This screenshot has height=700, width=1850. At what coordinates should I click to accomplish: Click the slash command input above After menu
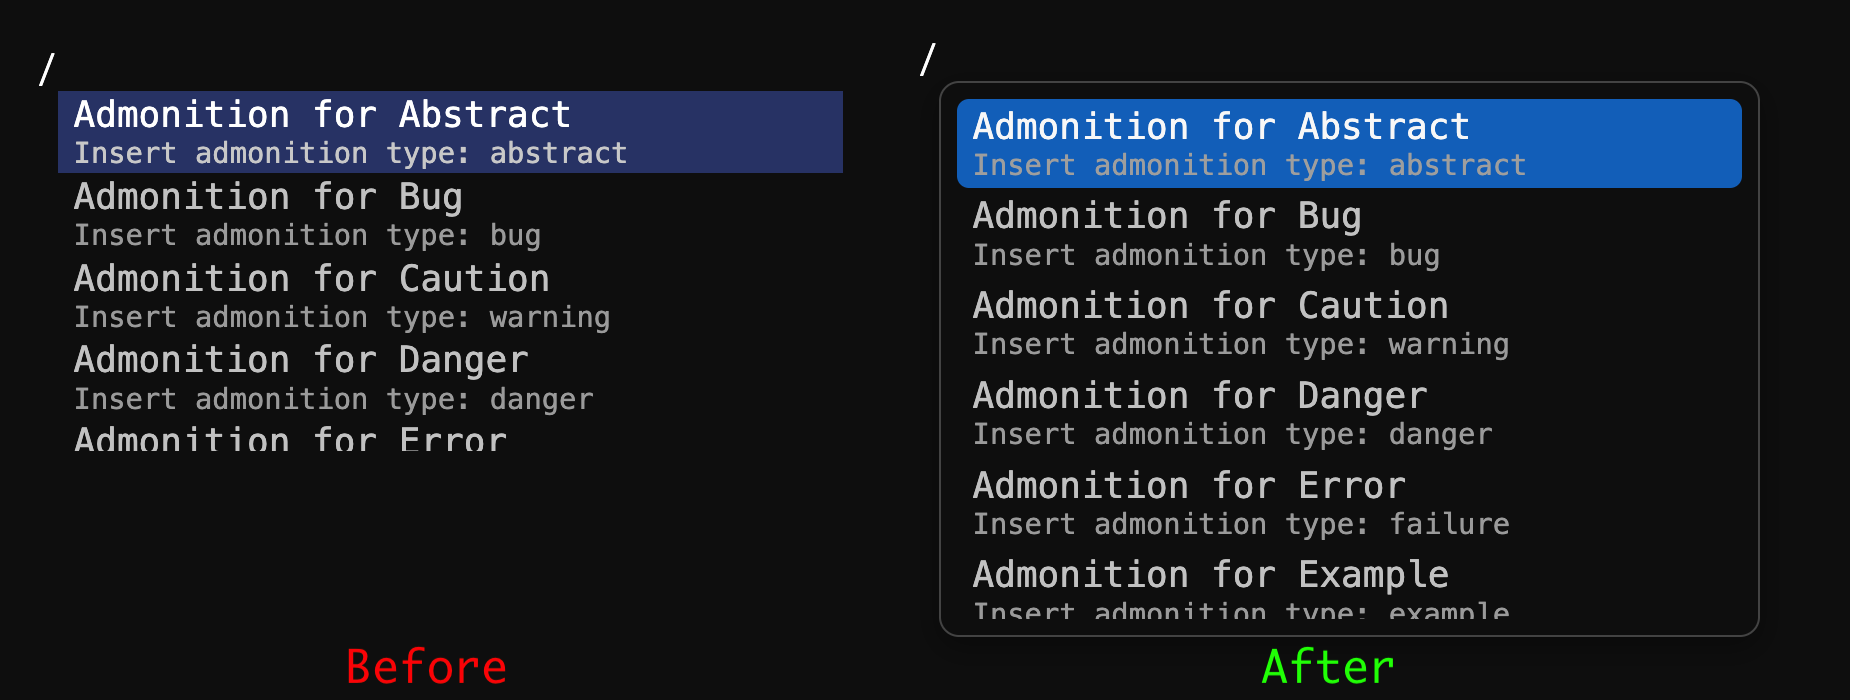pos(927,60)
